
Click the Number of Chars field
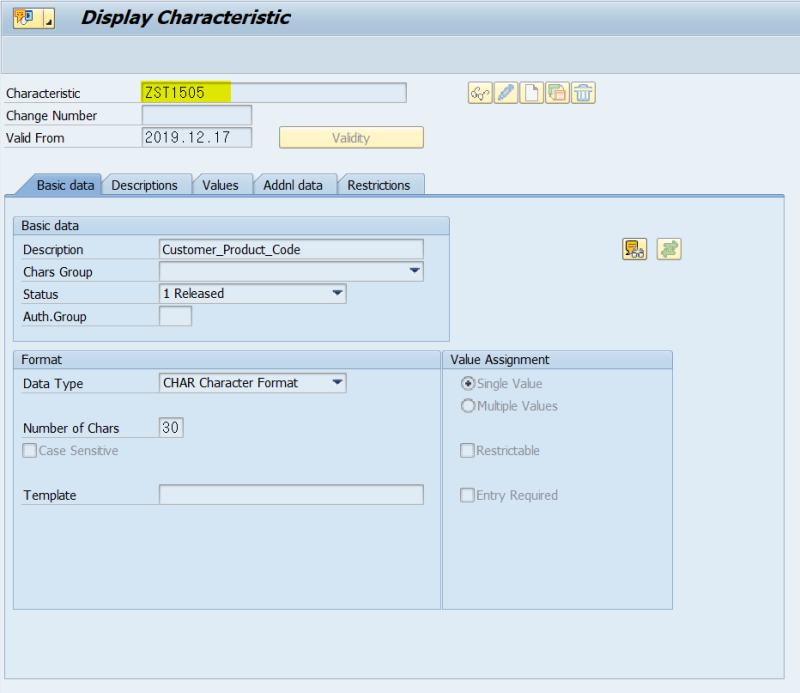171,428
